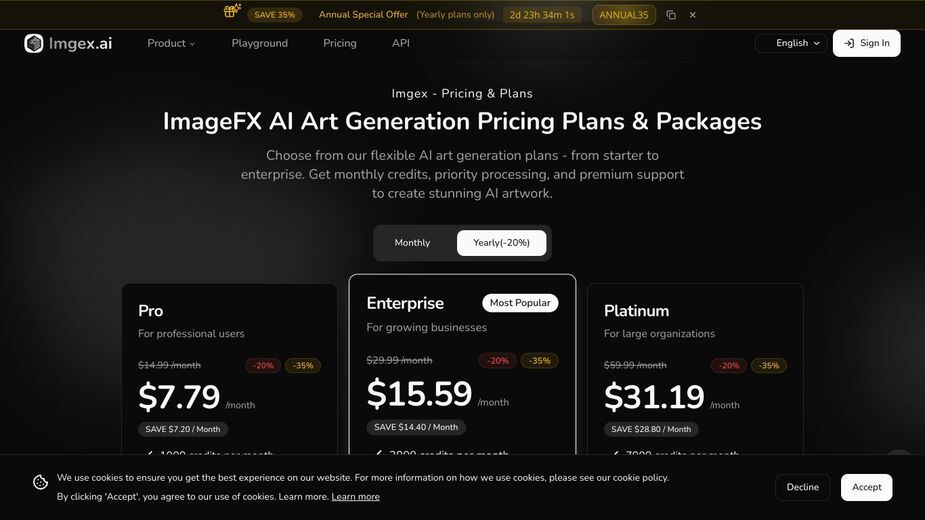This screenshot has height=520, width=925.
Task: Expand the Product menu chevron
Action: point(192,44)
